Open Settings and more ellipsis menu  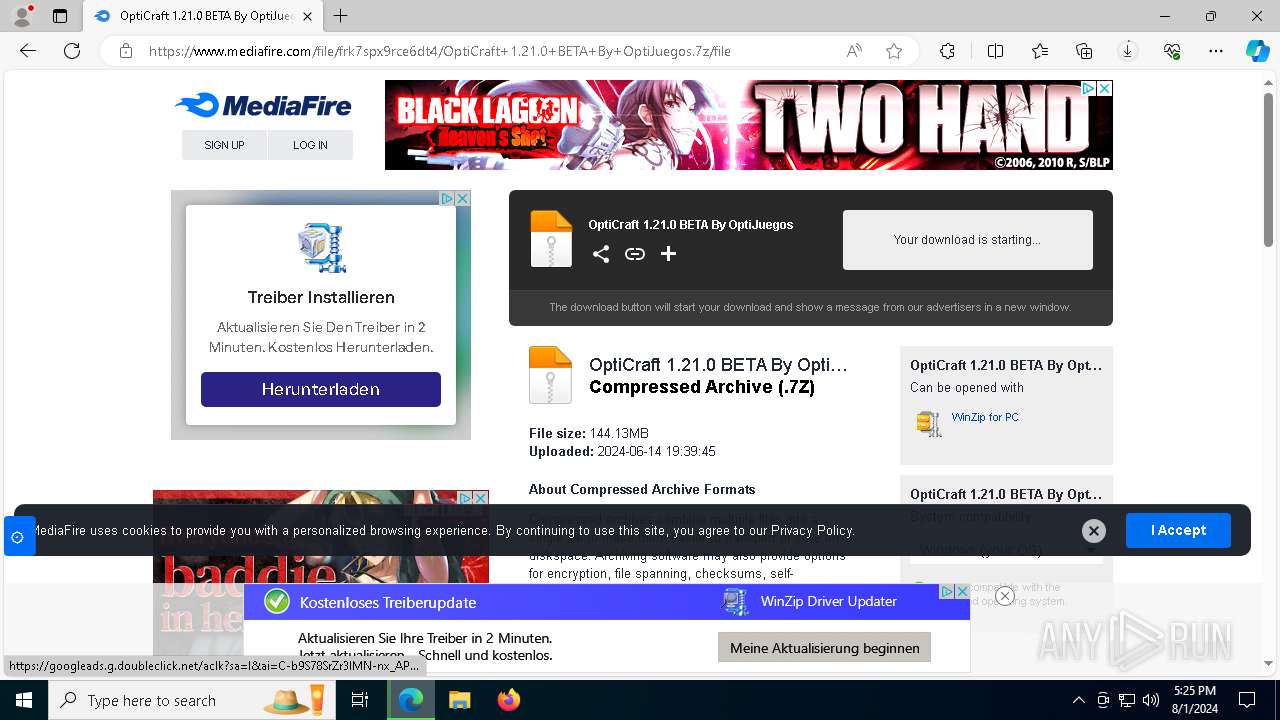point(1216,51)
